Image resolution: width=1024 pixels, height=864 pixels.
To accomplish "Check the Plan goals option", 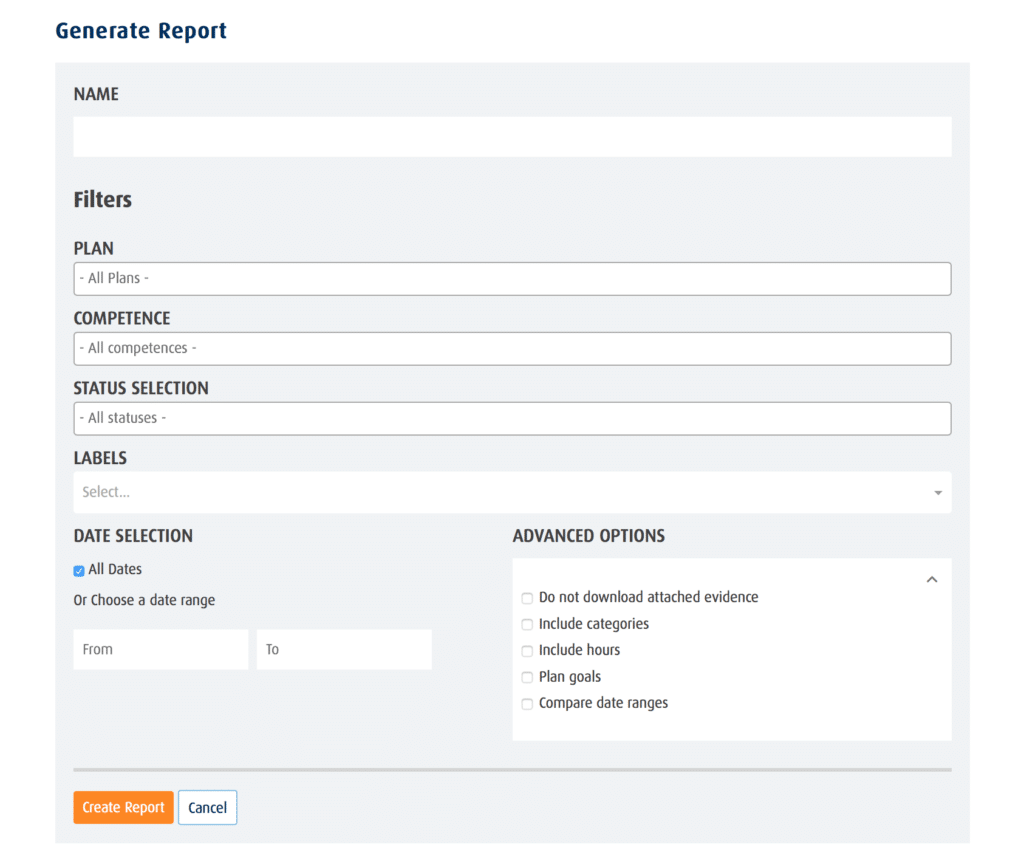I will pyautogui.click(x=527, y=677).
